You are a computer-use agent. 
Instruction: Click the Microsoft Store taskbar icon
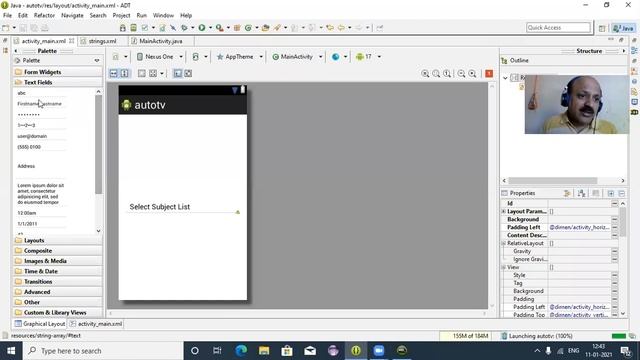click(x=287, y=351)
